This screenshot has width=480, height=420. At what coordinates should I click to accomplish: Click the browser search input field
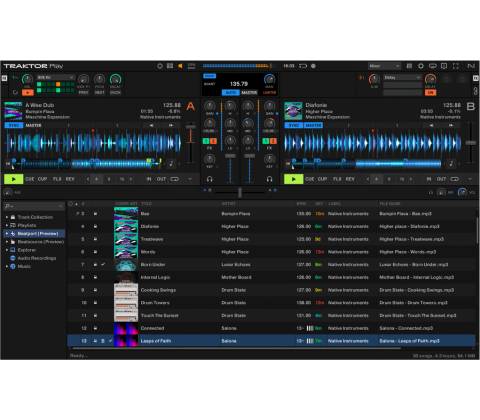[x=33, y=207]
